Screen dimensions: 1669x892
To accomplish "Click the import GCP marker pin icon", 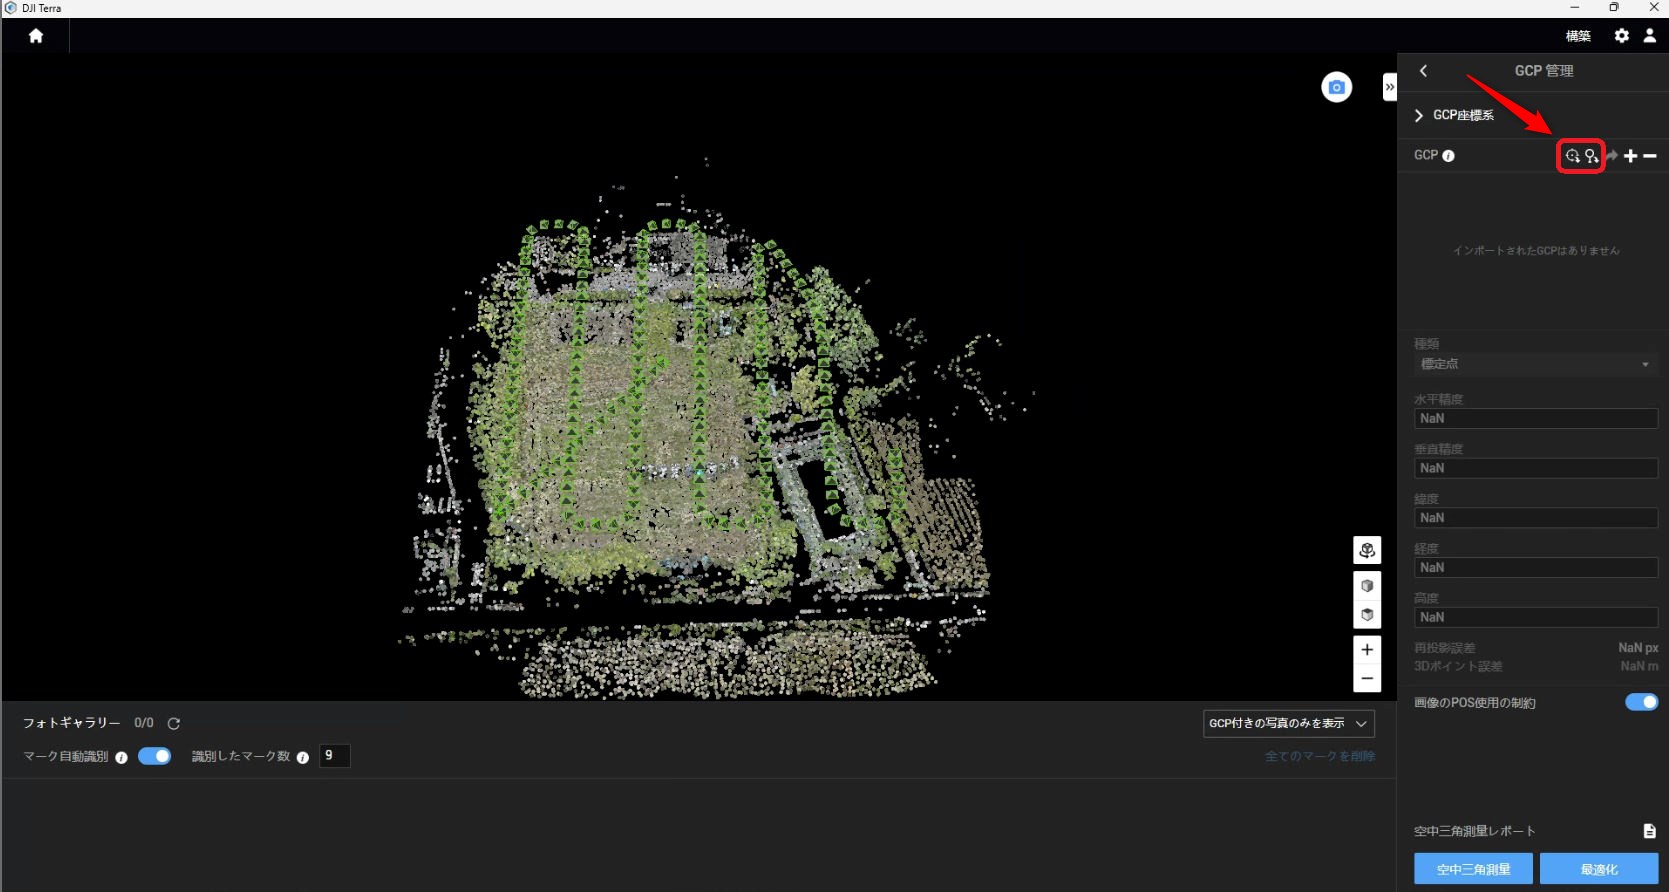I will [1591, 156].
